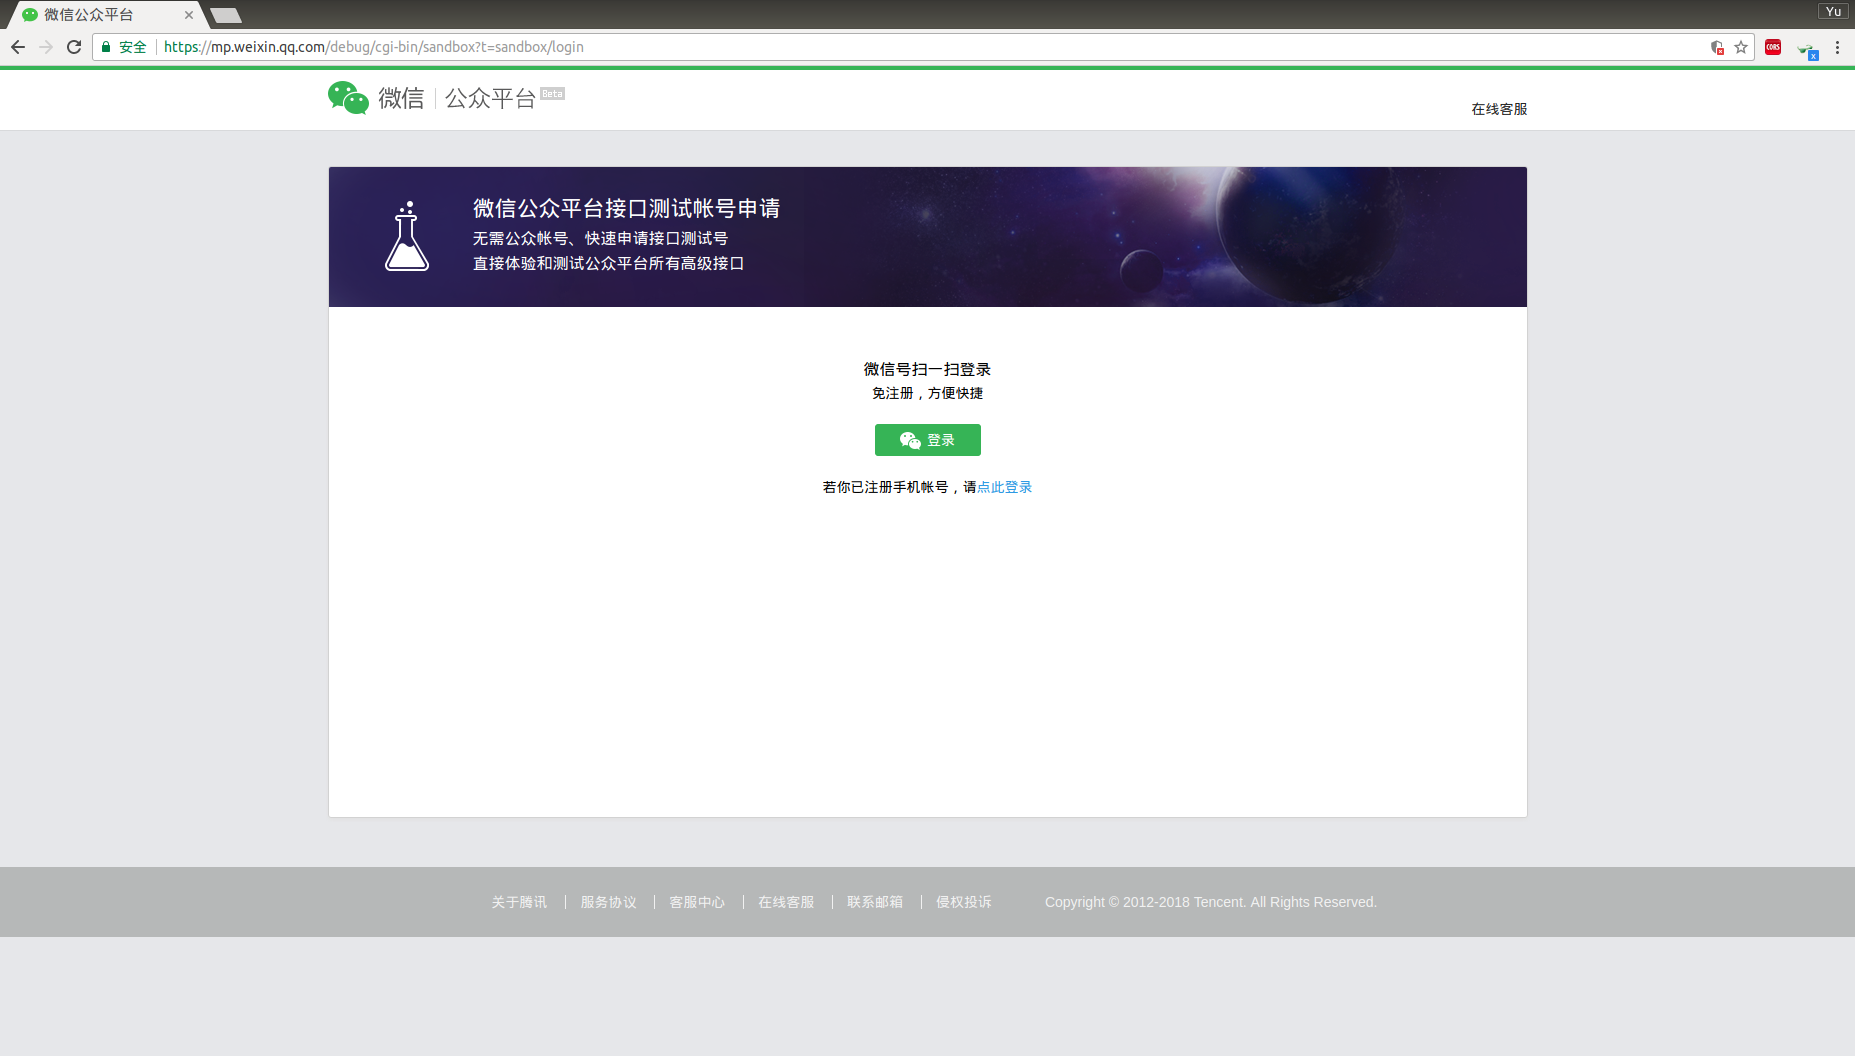Open the shield content-blocked icon in address bar
The width and height of the screenshot is (1855, 1056).
click(1717, 47)
